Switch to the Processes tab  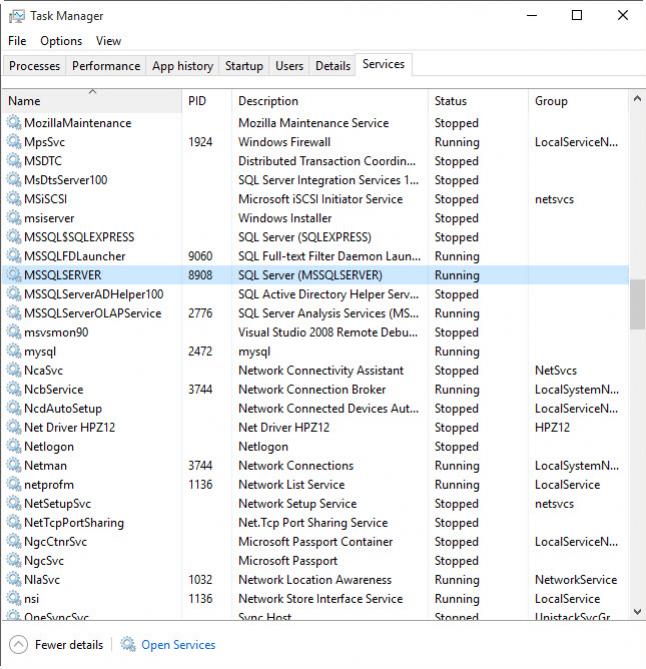point(35,66)
